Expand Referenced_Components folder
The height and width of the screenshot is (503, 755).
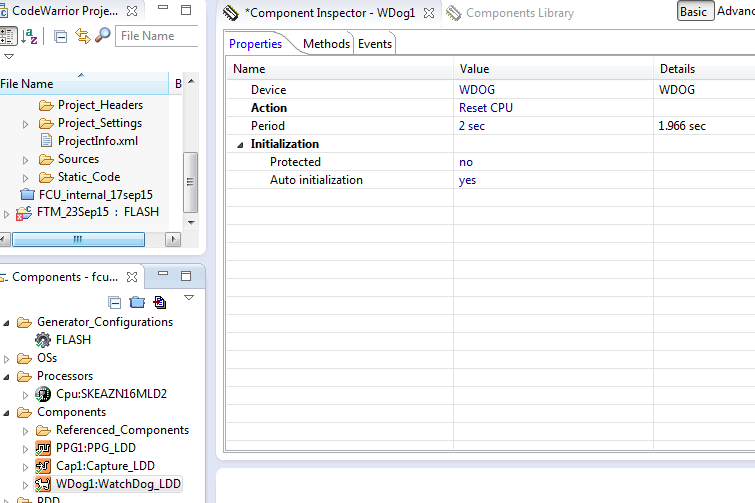(26, 431)
